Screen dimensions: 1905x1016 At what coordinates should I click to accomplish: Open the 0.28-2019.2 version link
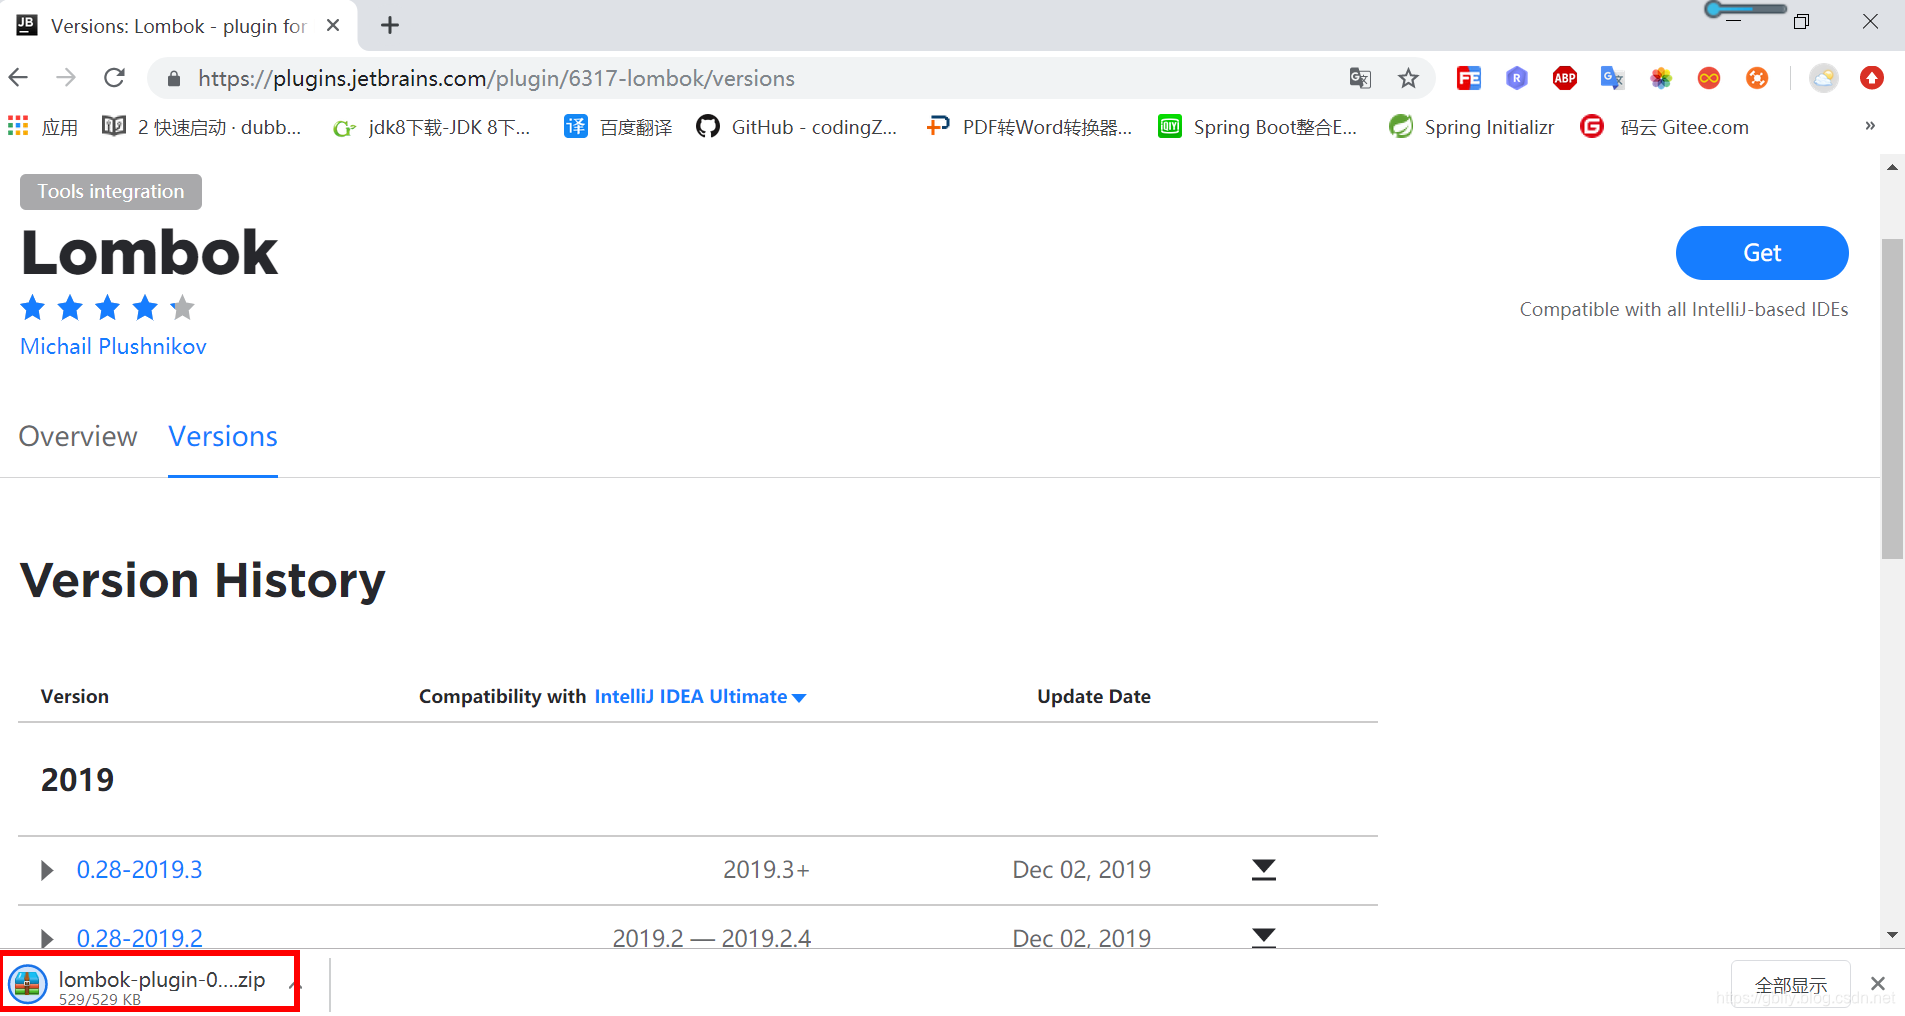coord(139,938)
